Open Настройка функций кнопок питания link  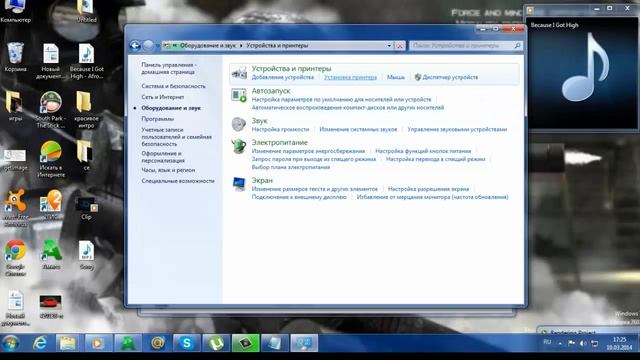(423, 151)
